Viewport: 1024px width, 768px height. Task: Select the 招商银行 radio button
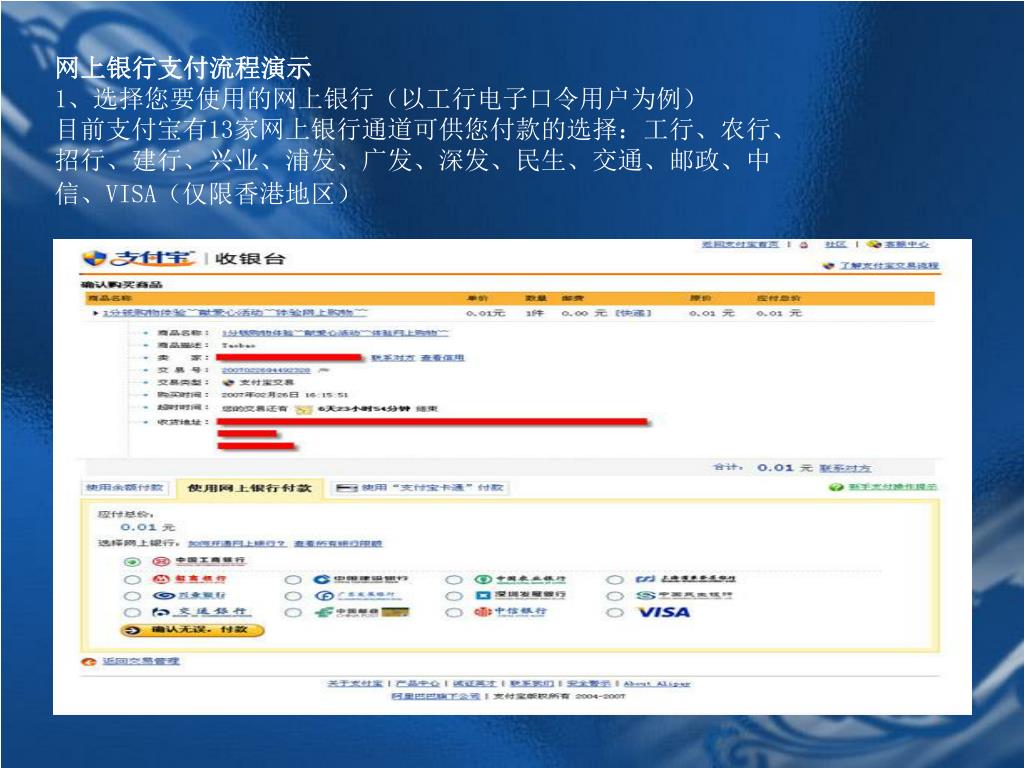132,579
